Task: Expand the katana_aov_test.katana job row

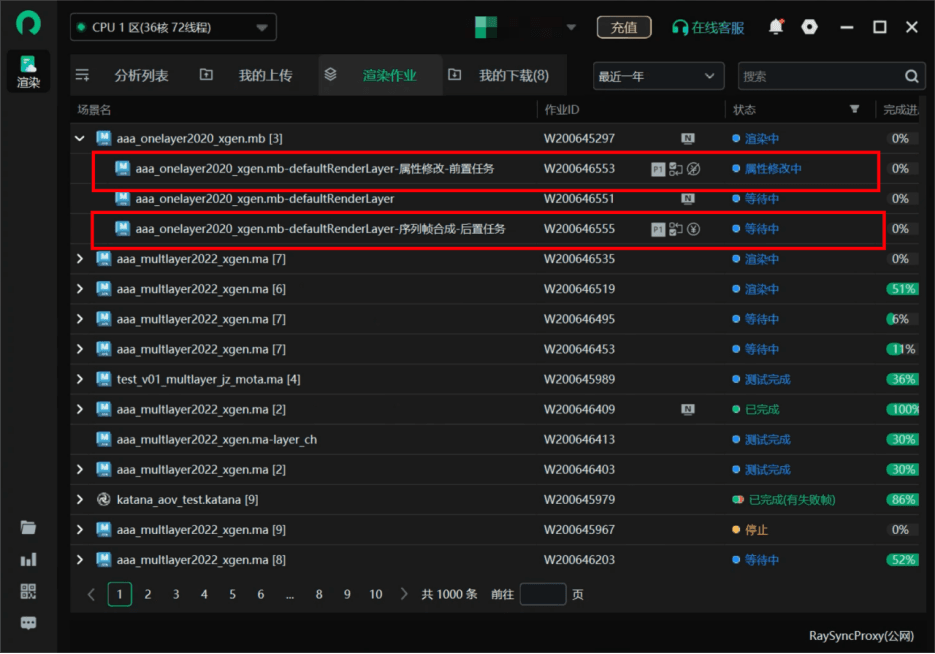Action: pyautogui.click(x=80, y=499)
